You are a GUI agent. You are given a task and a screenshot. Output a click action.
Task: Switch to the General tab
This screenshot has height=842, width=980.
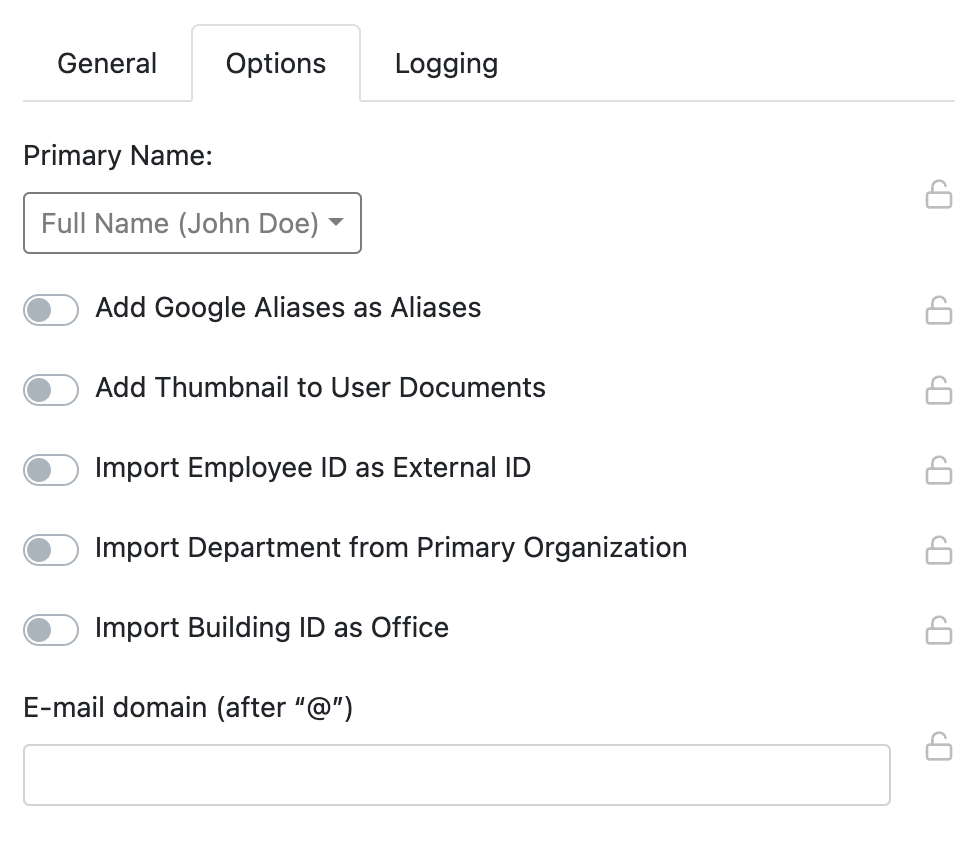(x=107, y=63)
